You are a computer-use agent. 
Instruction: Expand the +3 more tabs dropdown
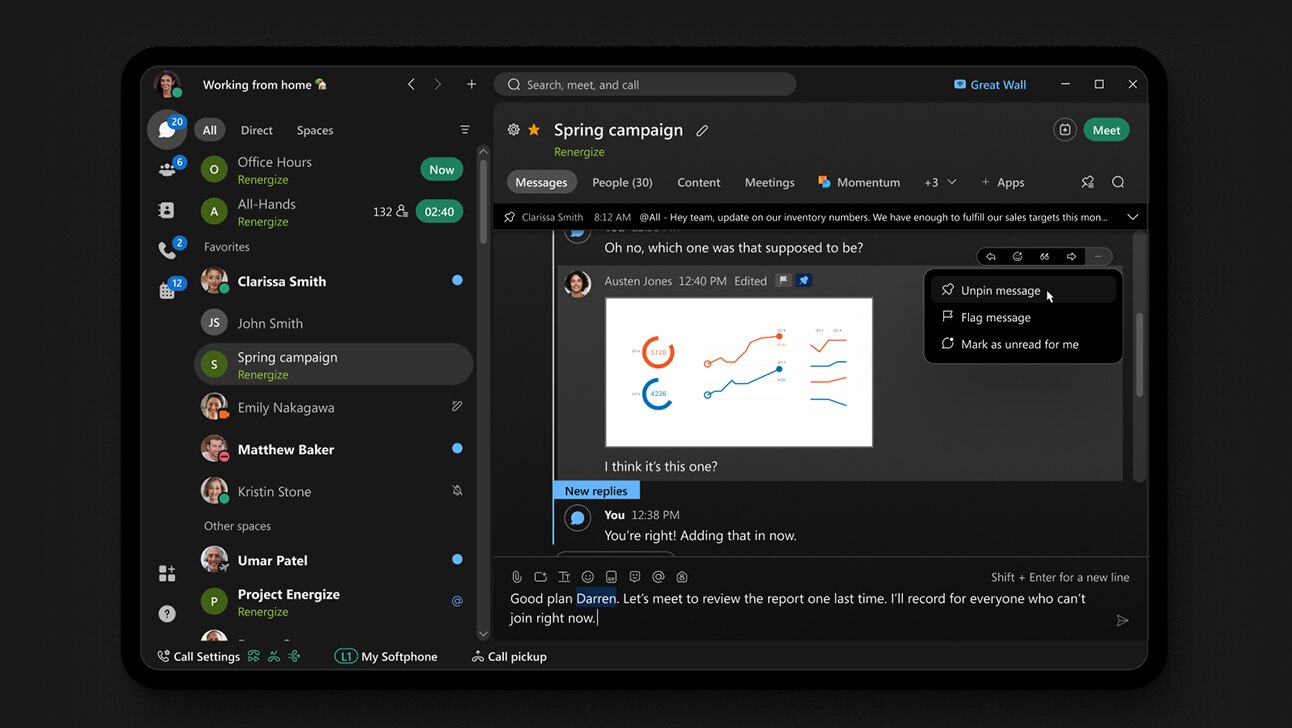(x=940, y=182)
